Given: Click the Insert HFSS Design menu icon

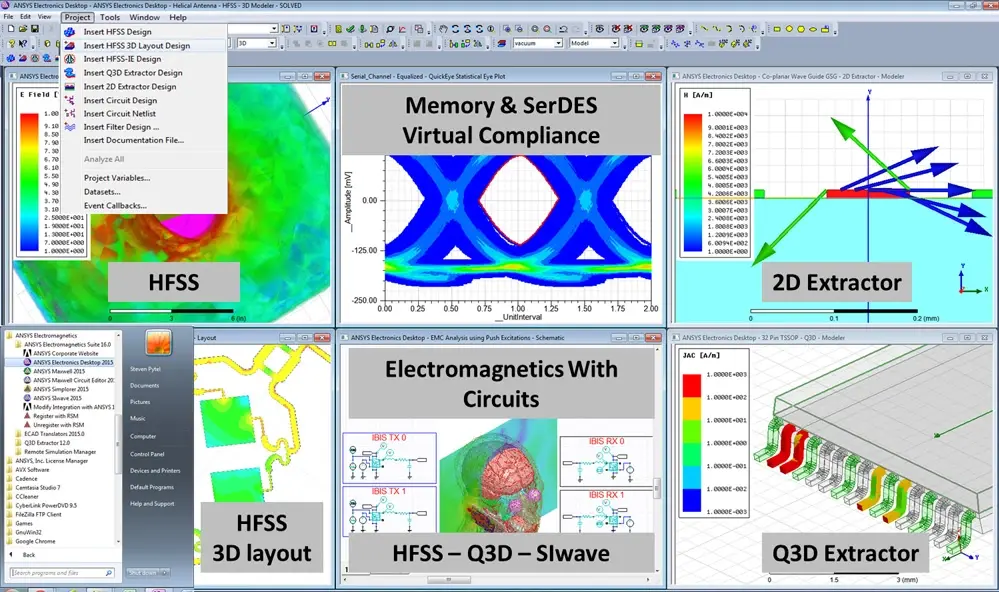Looking at the screenshot, I should pos(70,32).
